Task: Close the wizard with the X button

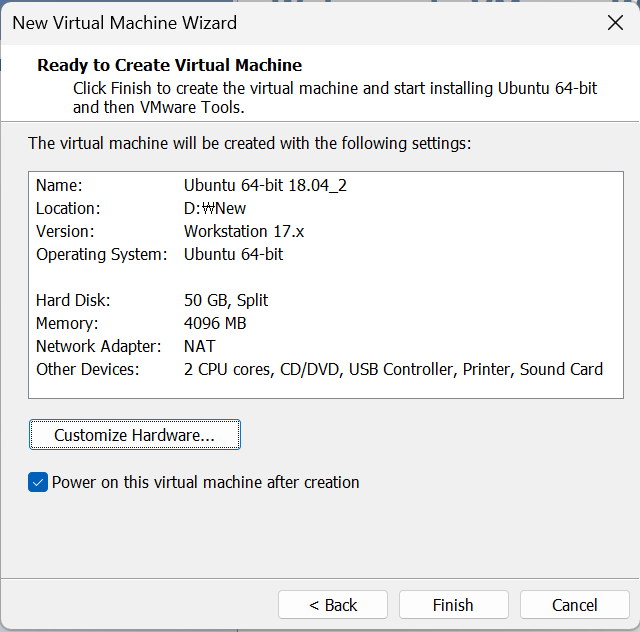Action: tap(615, 23)
